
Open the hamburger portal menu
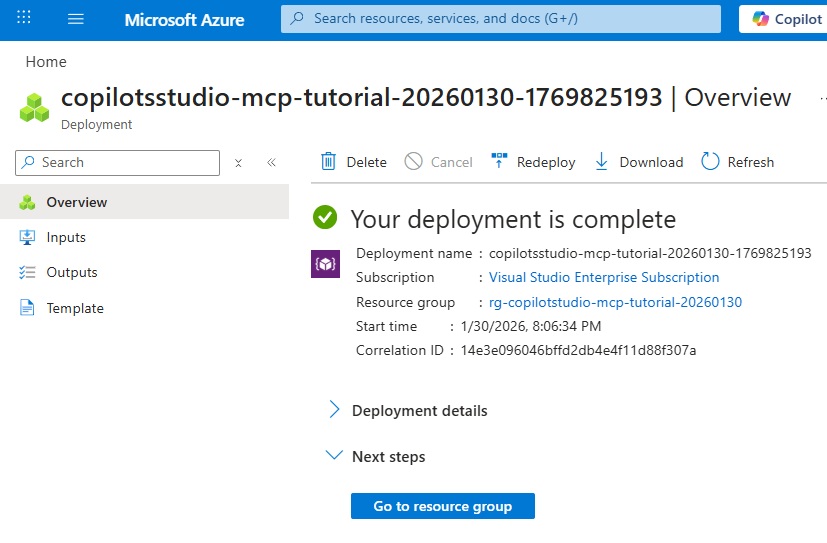pos(76,20)
